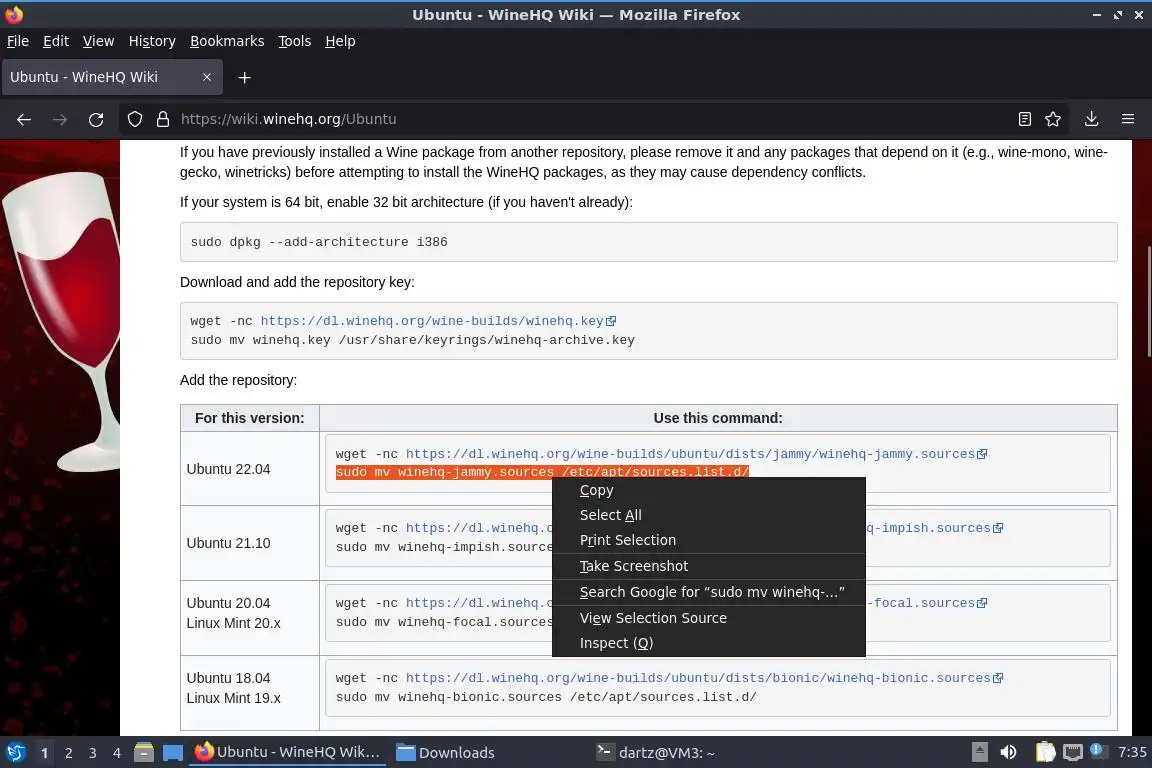Click the 'sudo mv winehq-bionic.sources' command line
This screenshot has height=768, width=1152.
pos(546,697)
